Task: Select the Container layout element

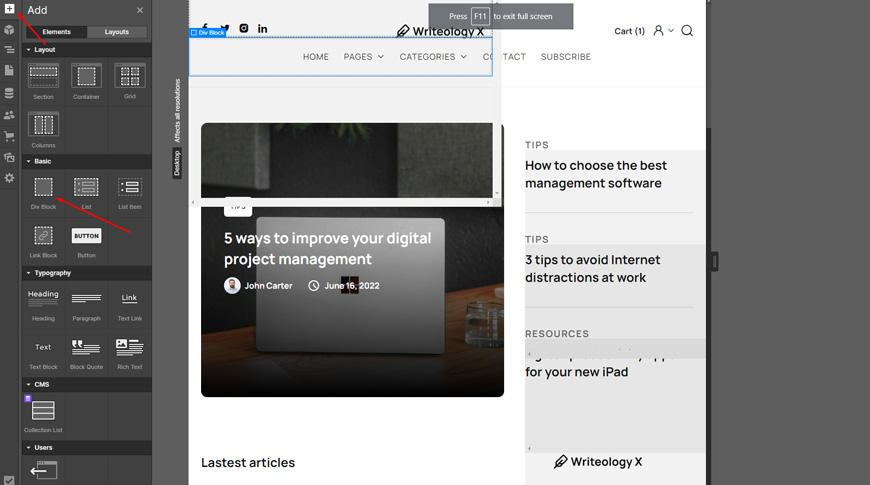Action: point(87,81)
